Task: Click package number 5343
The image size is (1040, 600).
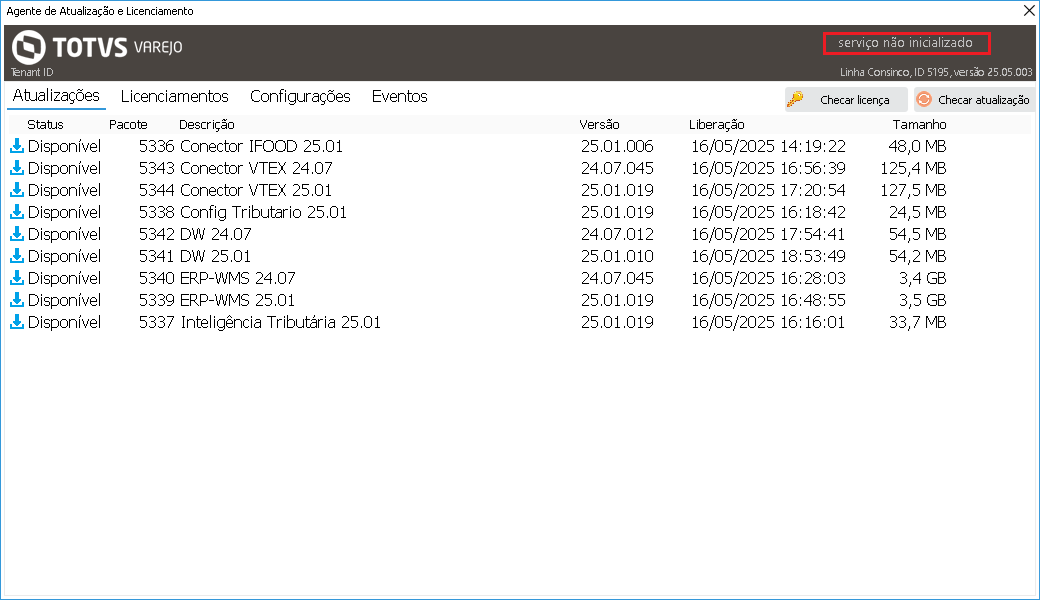Action: (x=157, y=168)
